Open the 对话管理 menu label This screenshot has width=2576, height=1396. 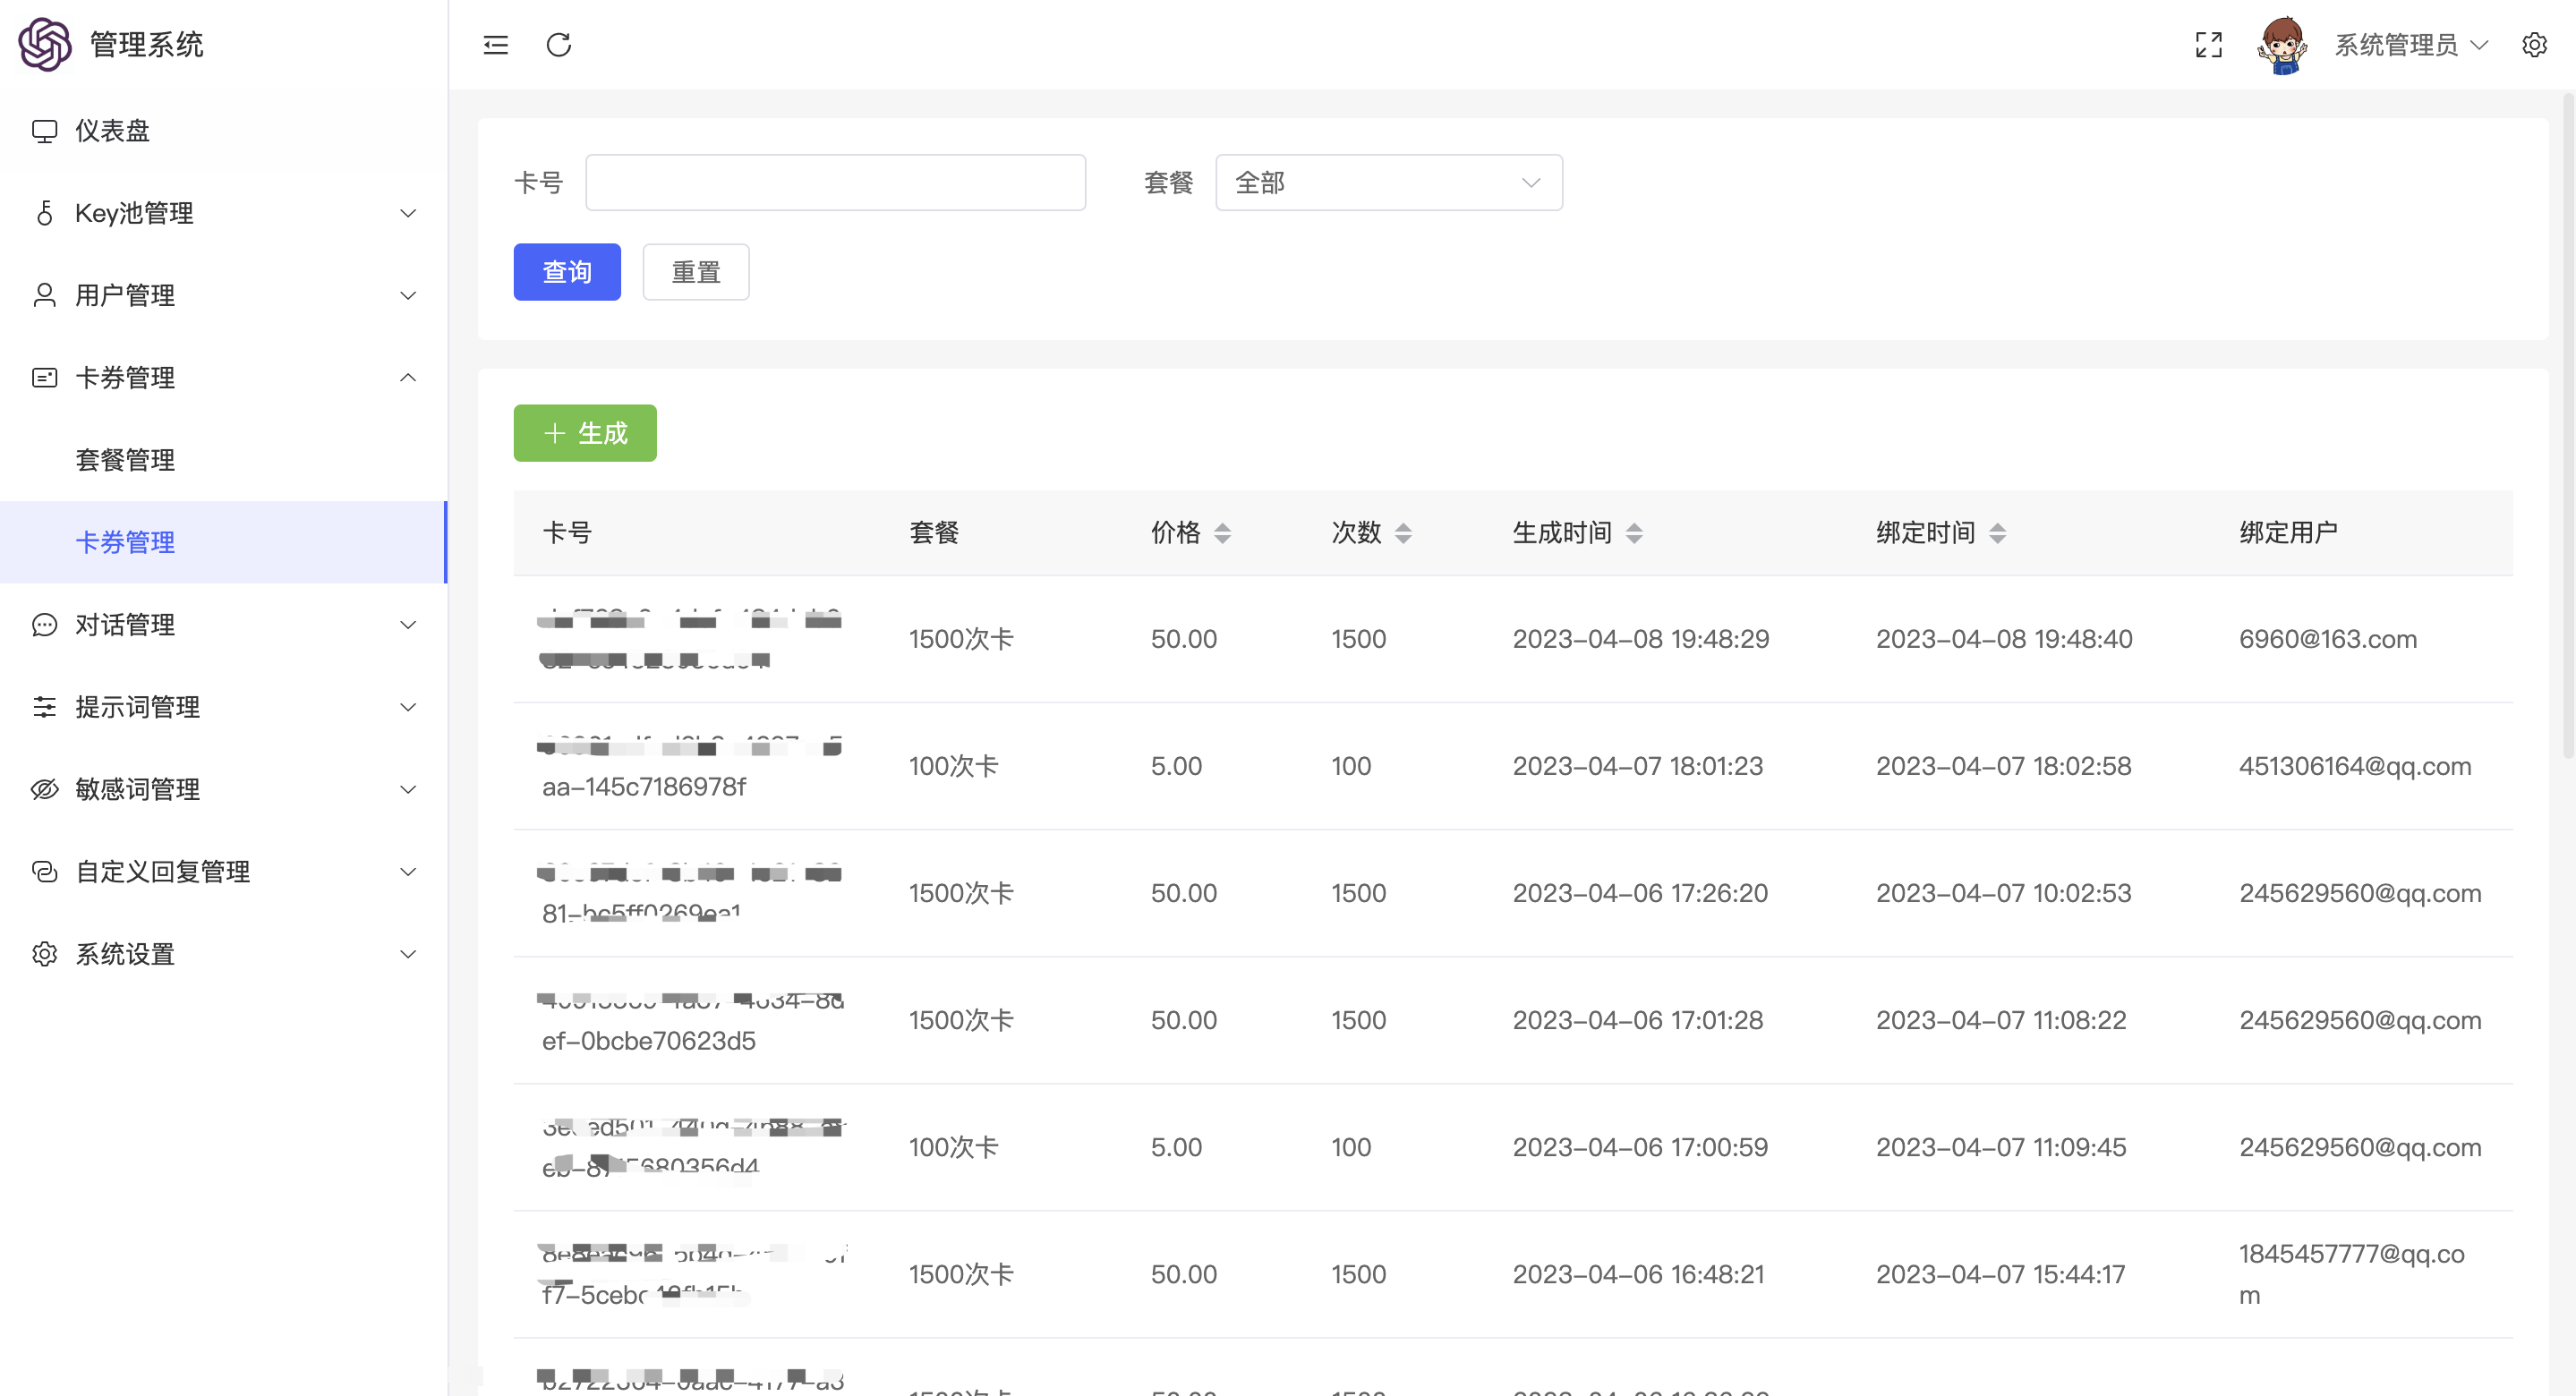click(125, 625)
